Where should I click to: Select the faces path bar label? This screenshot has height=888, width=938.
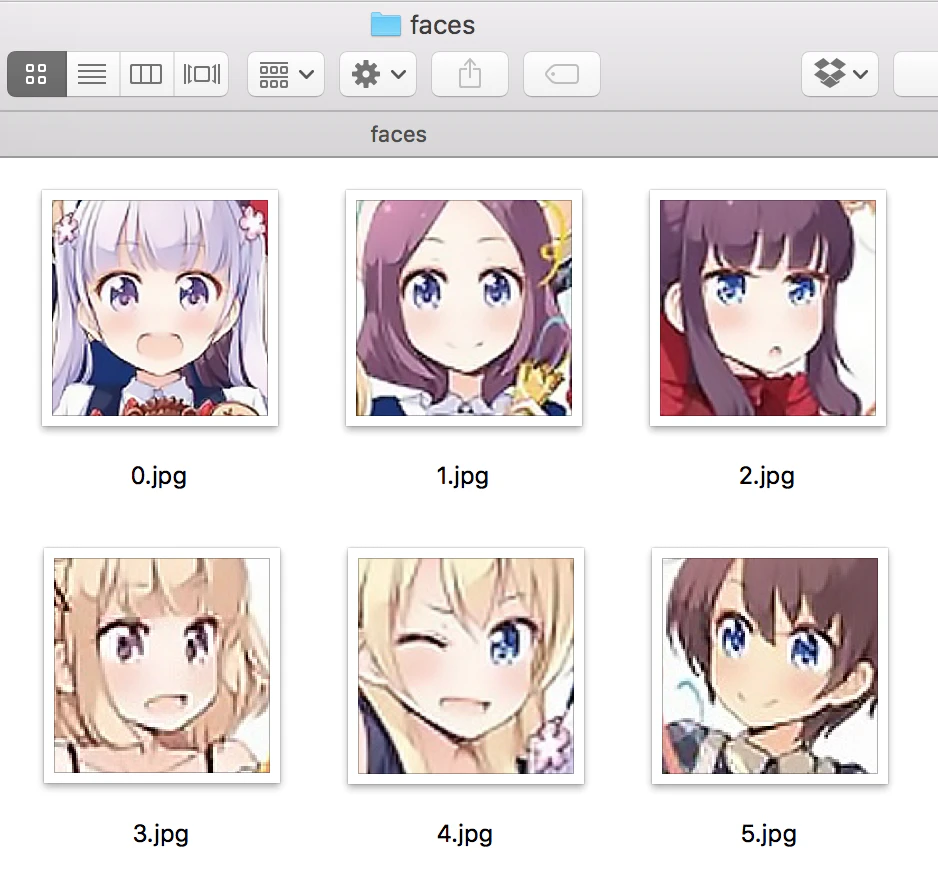(x=398, y=134)
